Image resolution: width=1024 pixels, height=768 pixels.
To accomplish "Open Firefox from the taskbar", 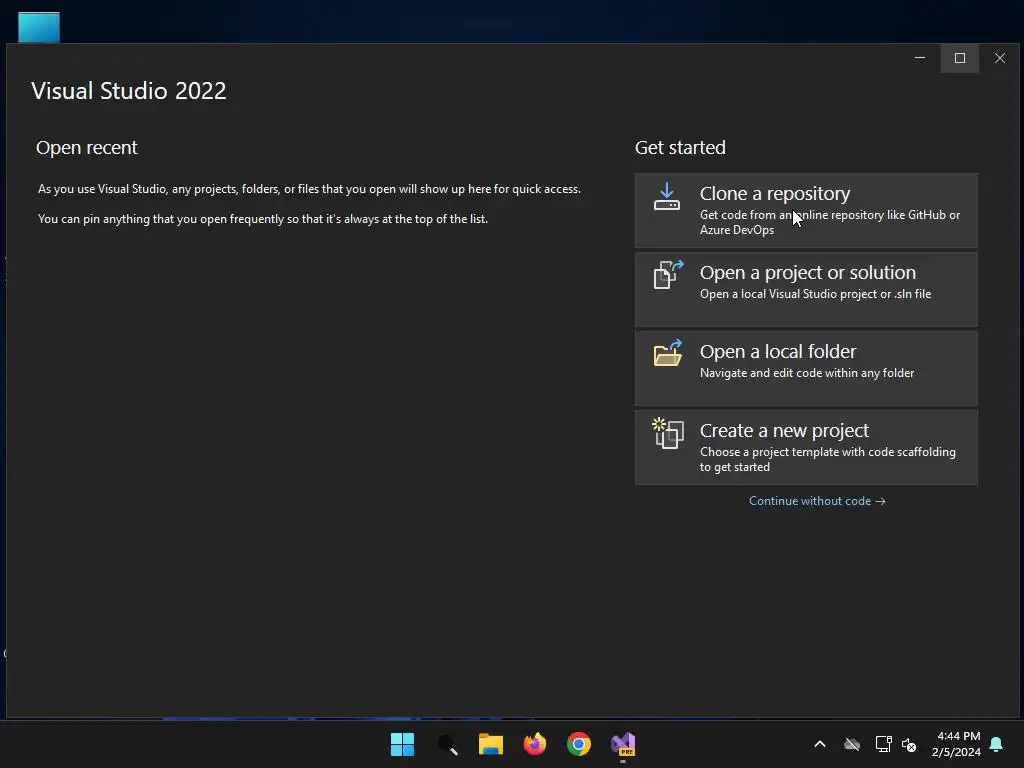I will 535,744.
